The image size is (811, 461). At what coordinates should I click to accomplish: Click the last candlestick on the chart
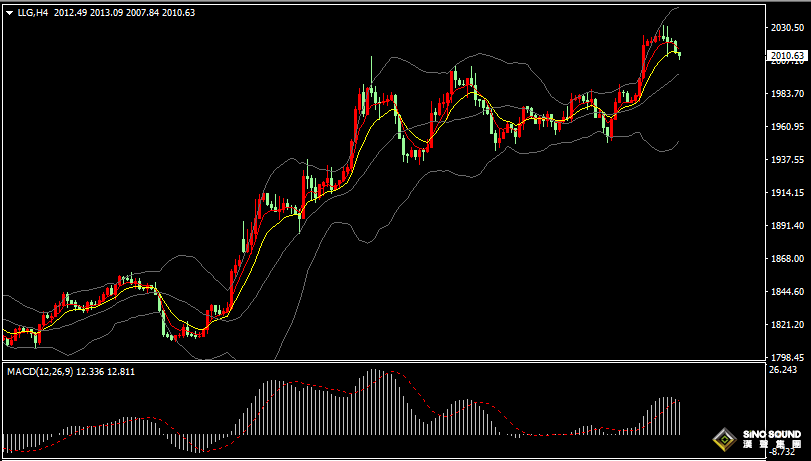point(679,53)
